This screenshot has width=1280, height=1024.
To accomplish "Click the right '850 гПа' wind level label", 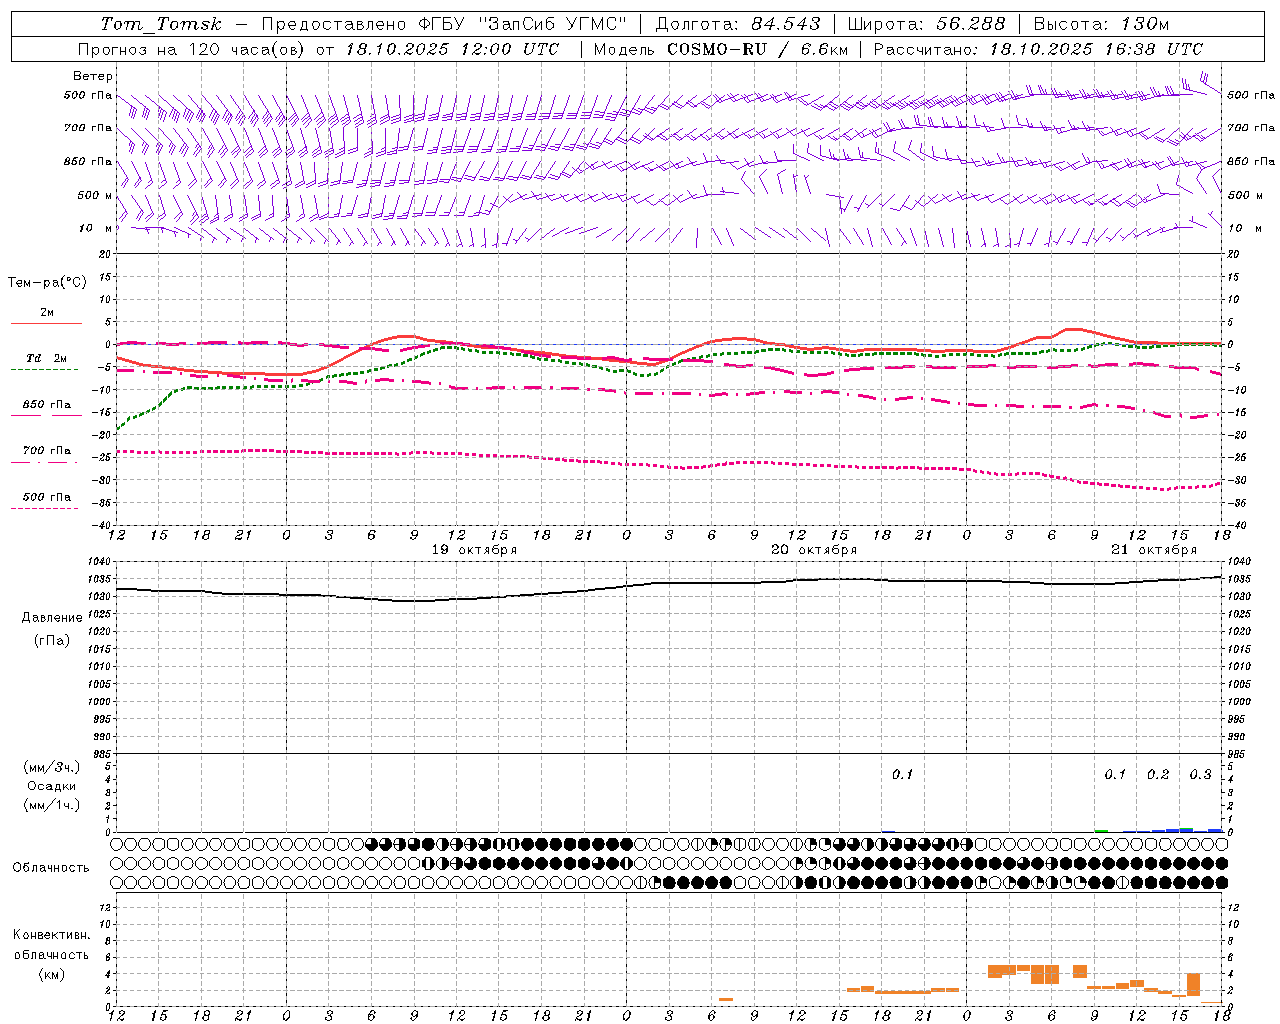I will [1251, 161].
